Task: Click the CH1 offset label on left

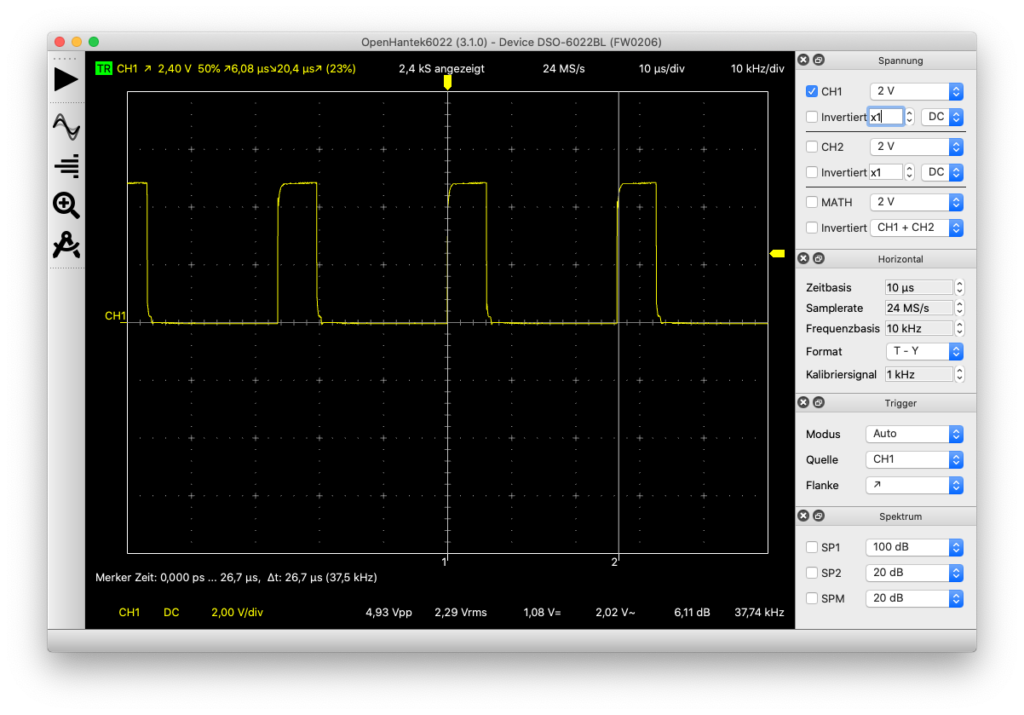Action: point(115,316)
